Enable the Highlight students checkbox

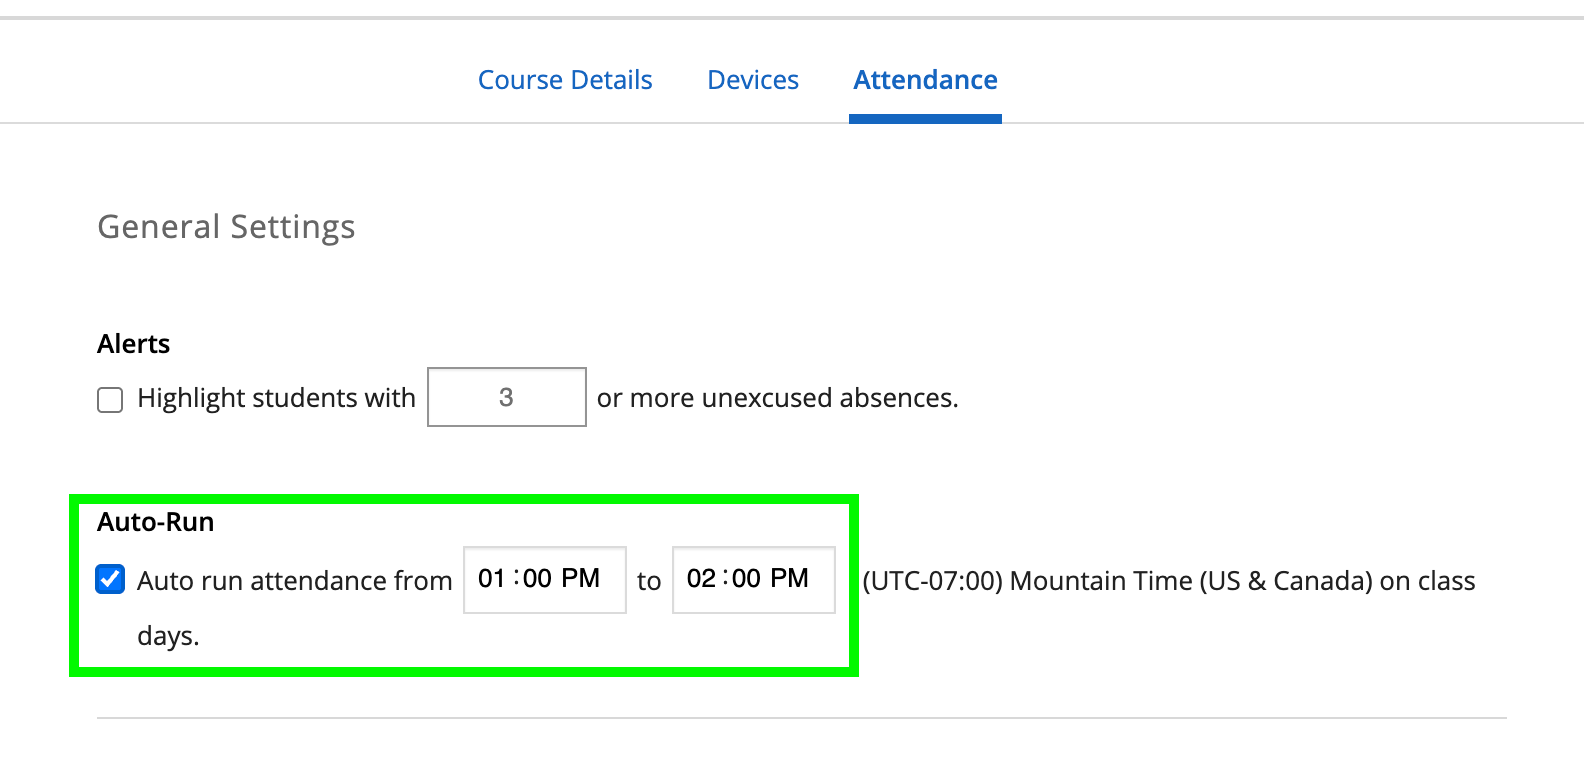pos(110,400)
